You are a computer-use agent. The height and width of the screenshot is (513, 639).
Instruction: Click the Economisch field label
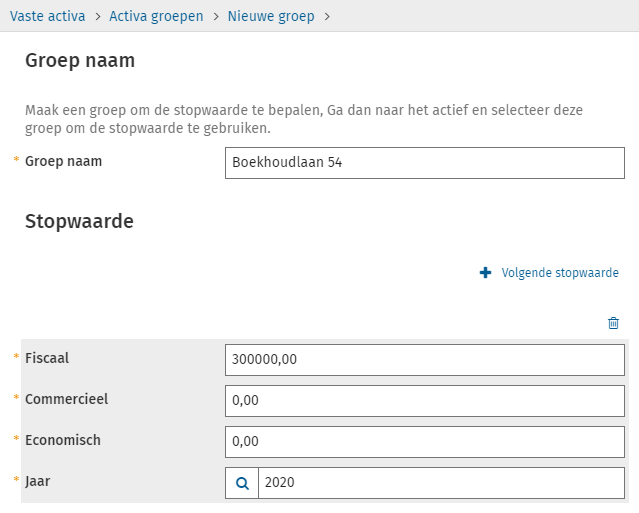click(63, 439)
